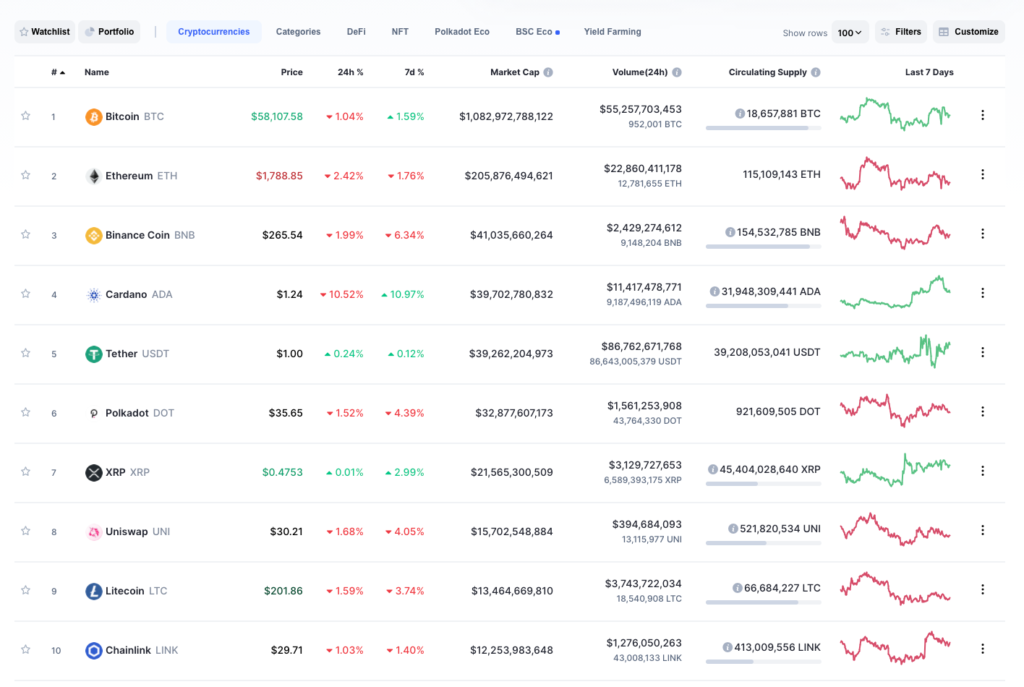Open the Show rows 100 dropdown
This screenshot has height=687, width=1024.
point(850,32)
